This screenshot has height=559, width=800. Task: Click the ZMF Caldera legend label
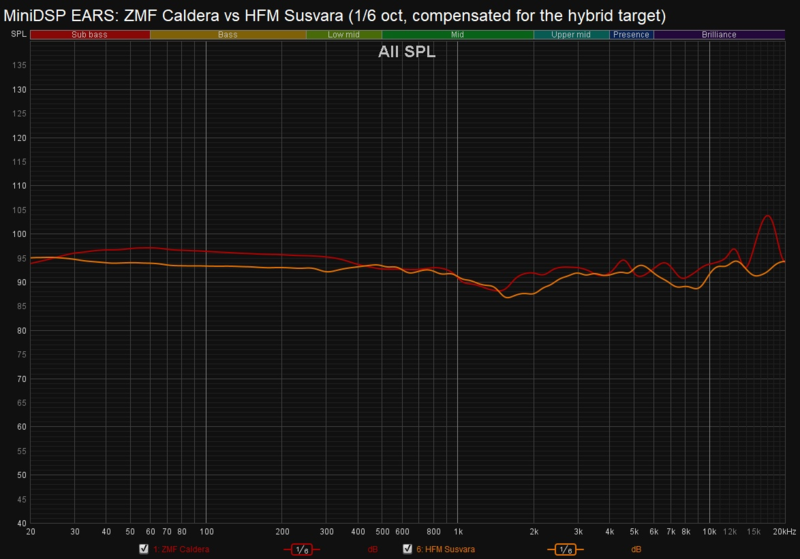183,549
